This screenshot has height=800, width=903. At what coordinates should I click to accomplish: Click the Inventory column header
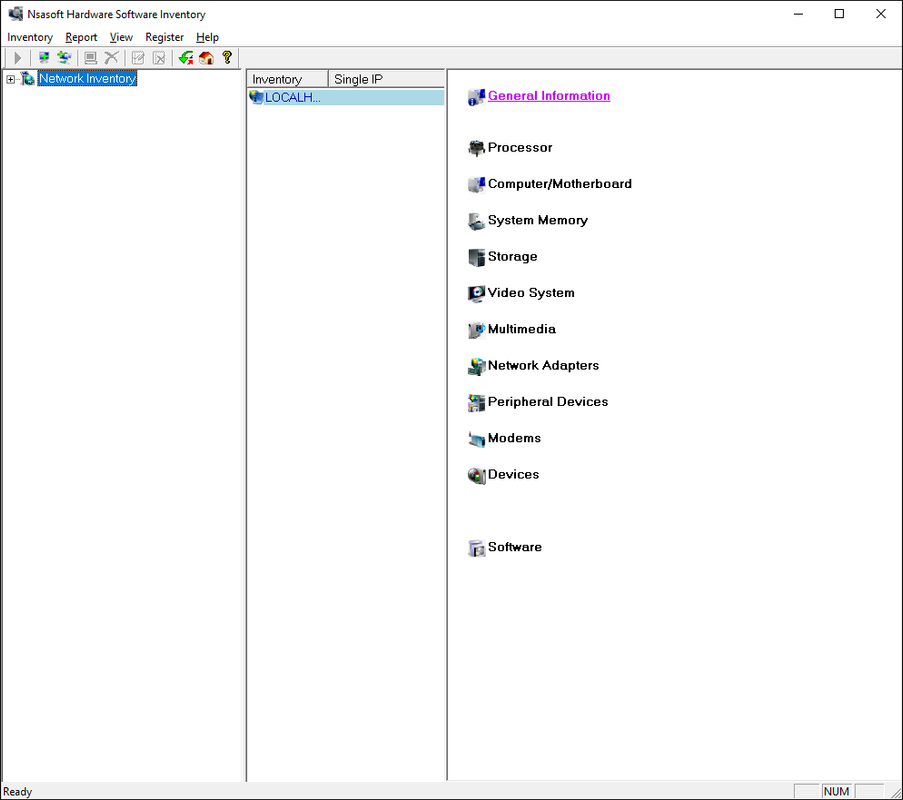[x=287, y=79]
